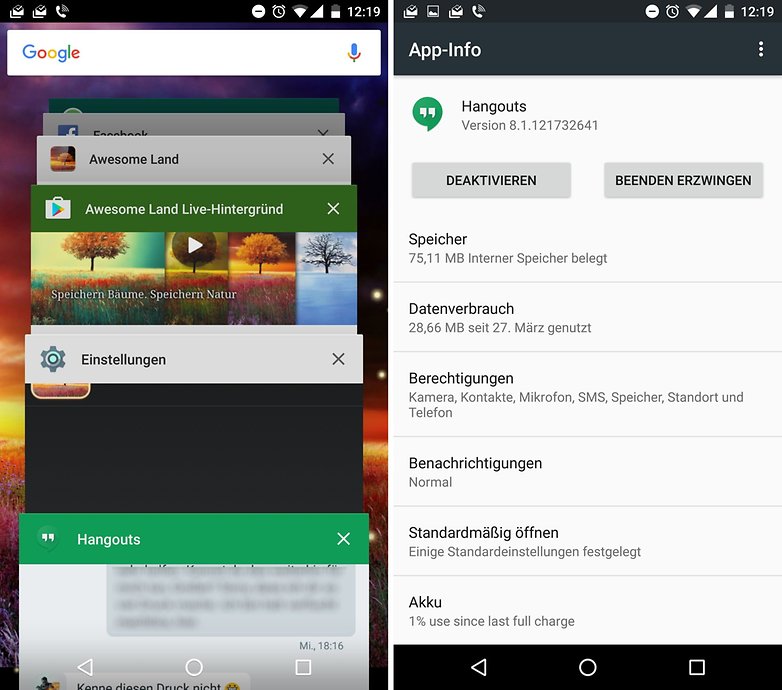Close the Awesome Land recent app card
The height and width of the screenshot is (690, 782).
(328, 159)
